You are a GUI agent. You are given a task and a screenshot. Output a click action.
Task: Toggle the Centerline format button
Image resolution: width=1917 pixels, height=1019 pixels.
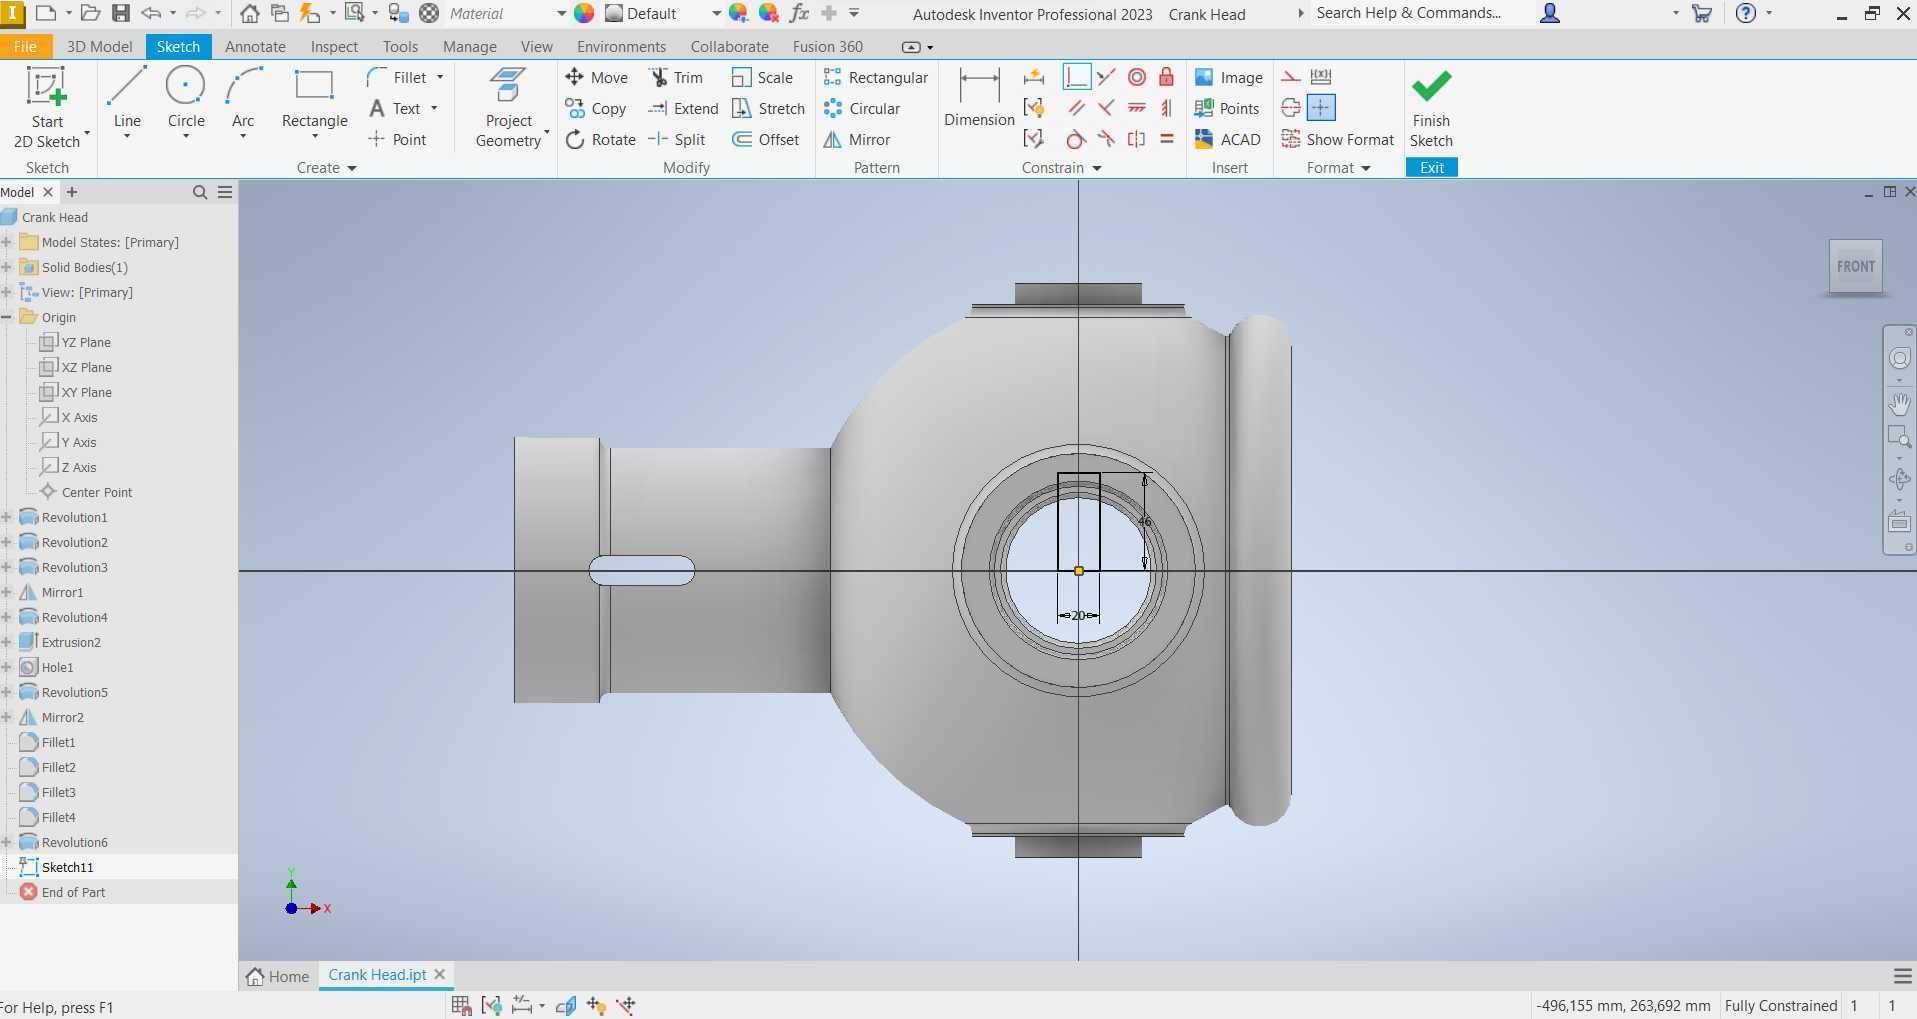1291,108
